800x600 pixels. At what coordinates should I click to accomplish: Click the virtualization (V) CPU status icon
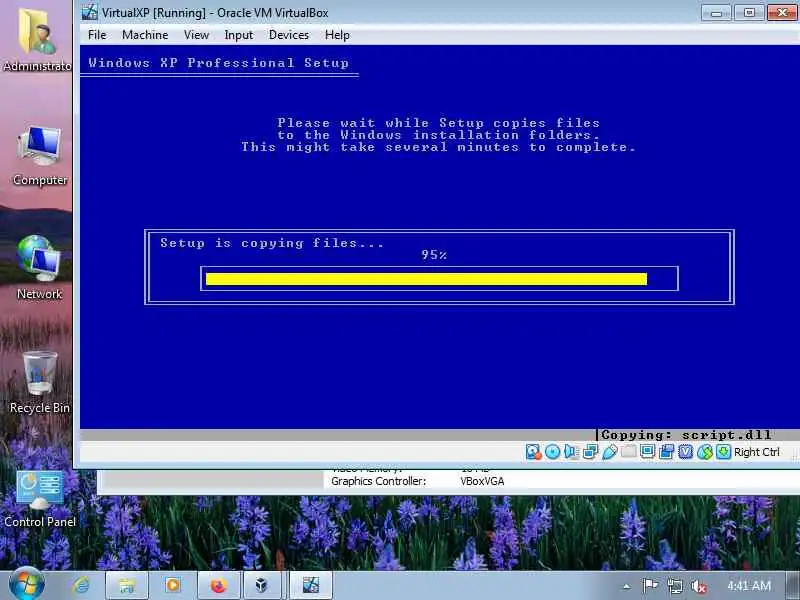point(686,452)
